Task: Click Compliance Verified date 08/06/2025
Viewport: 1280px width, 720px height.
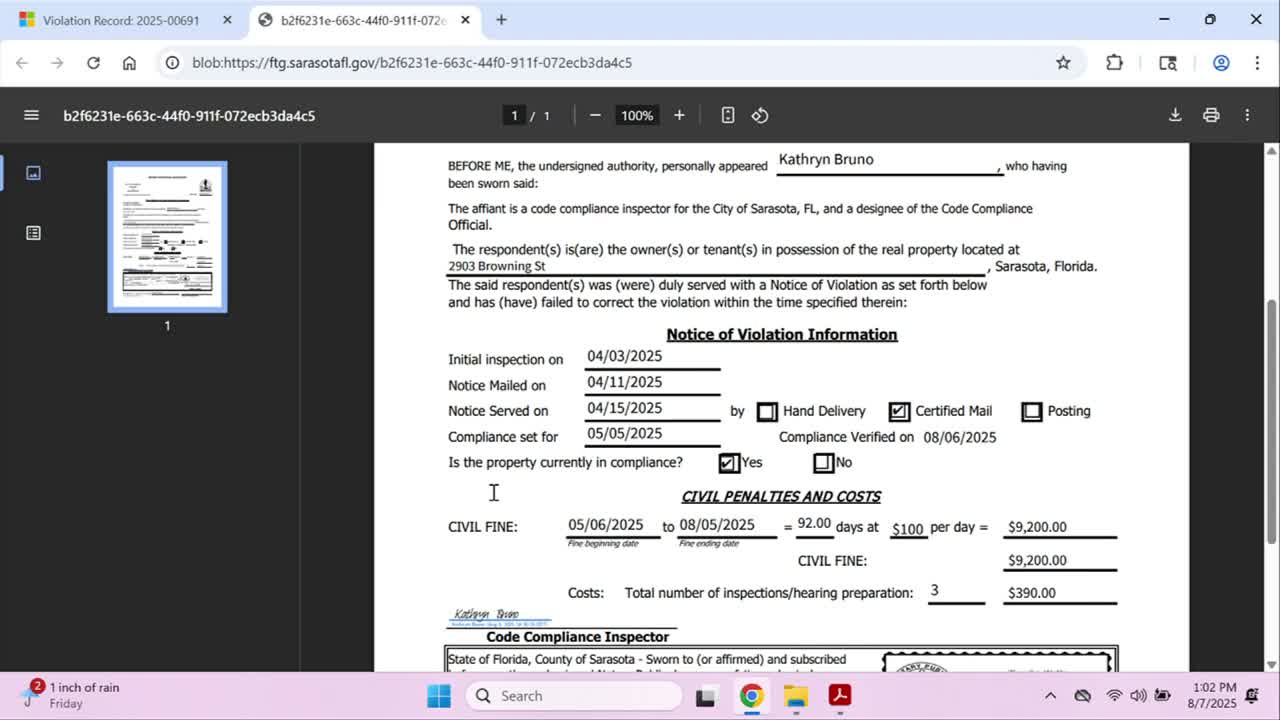Action: 960,437
